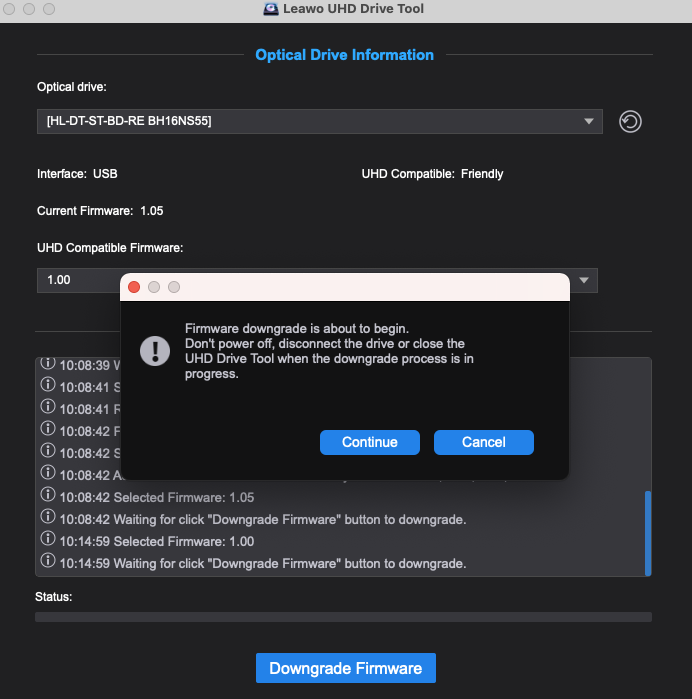Click the Status progress bar
692x699 pixels.
[x=343, y=617]
